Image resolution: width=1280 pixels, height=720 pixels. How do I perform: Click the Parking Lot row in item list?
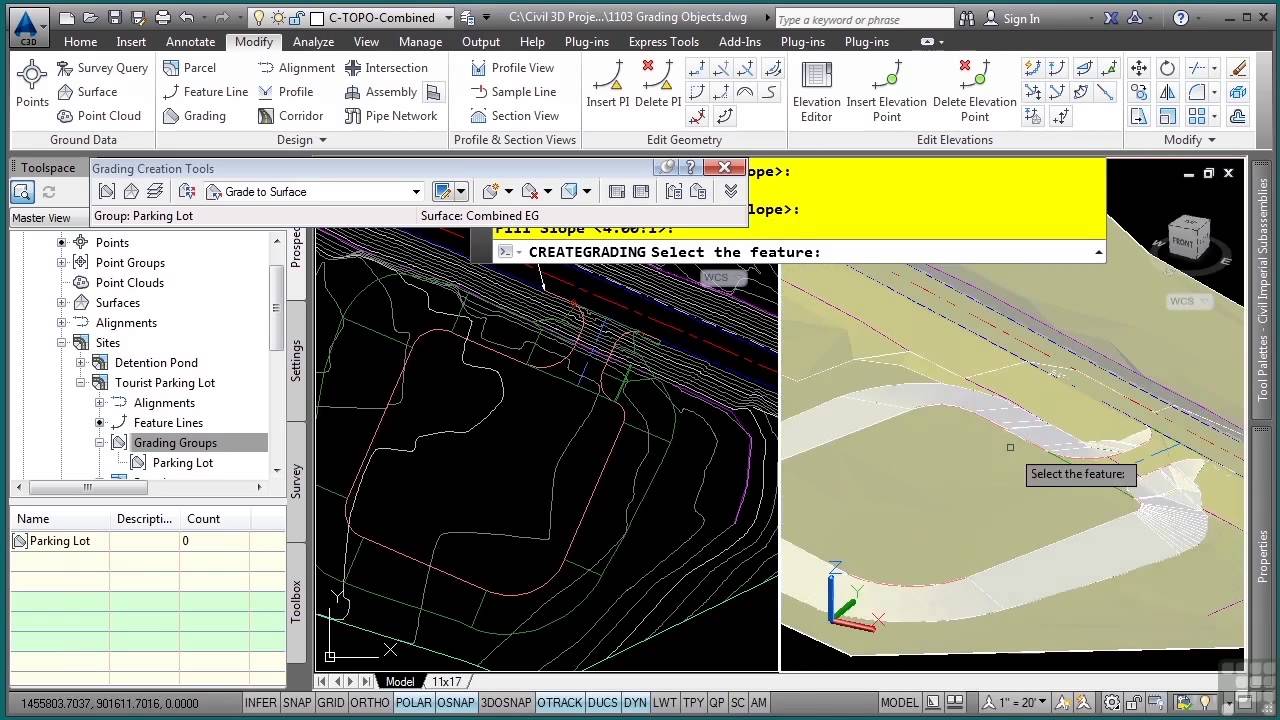tap(148, 541)
